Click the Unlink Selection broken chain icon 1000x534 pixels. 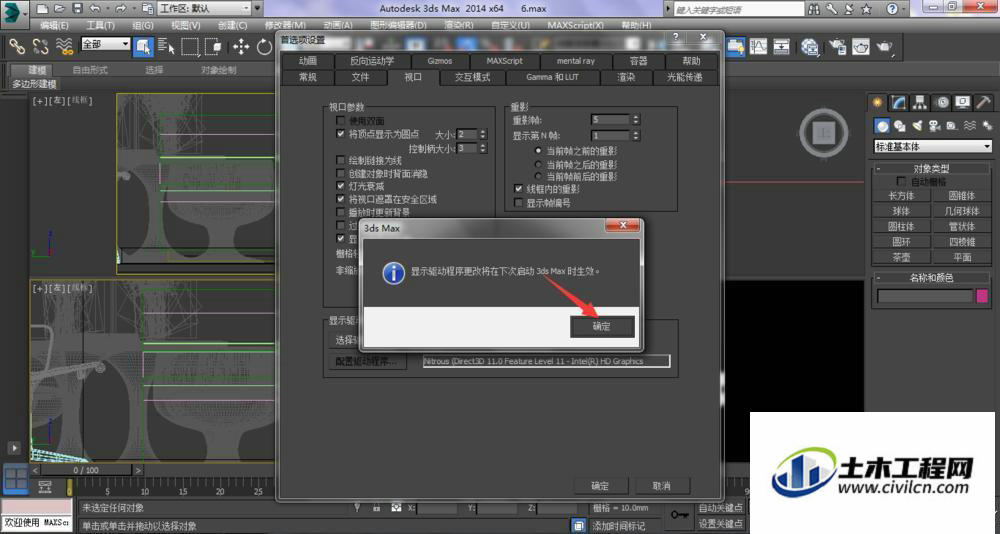pos(40,47)
